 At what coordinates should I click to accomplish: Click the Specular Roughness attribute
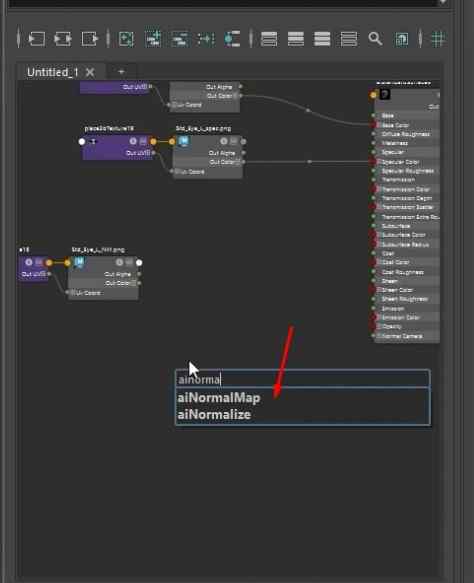(x=407, y=171)
